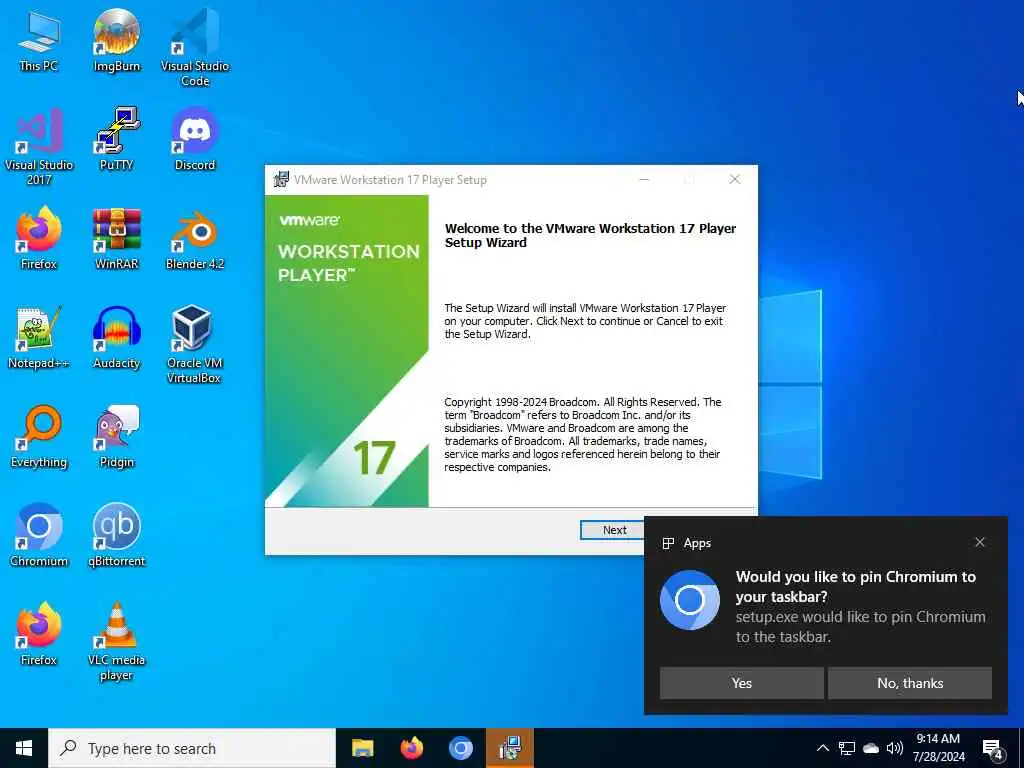The image size is (1024, 768).
Task: Click the Visual Studio 2017 icon
Action: click(x=39, y=146)
